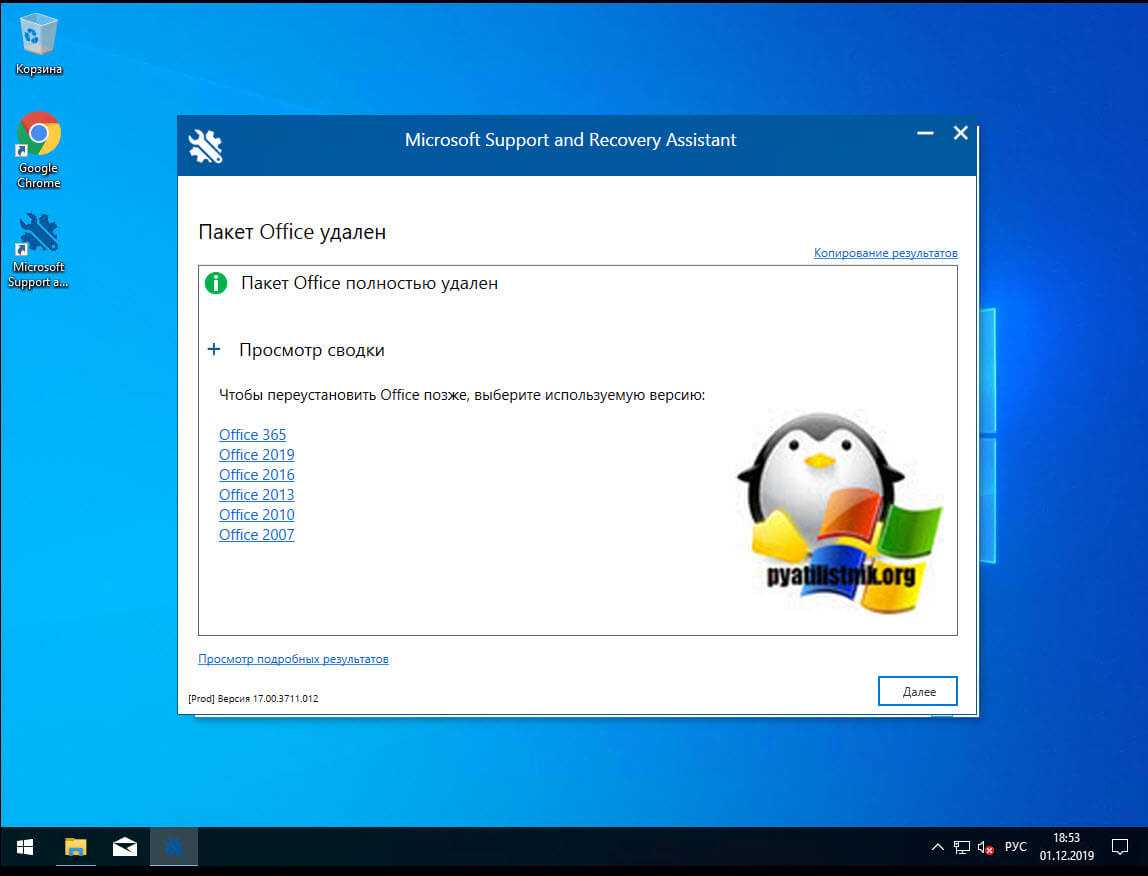The image size is (1148, 876).
Task: Click the Копирование результатов link
Action: (x=885, y=253)
